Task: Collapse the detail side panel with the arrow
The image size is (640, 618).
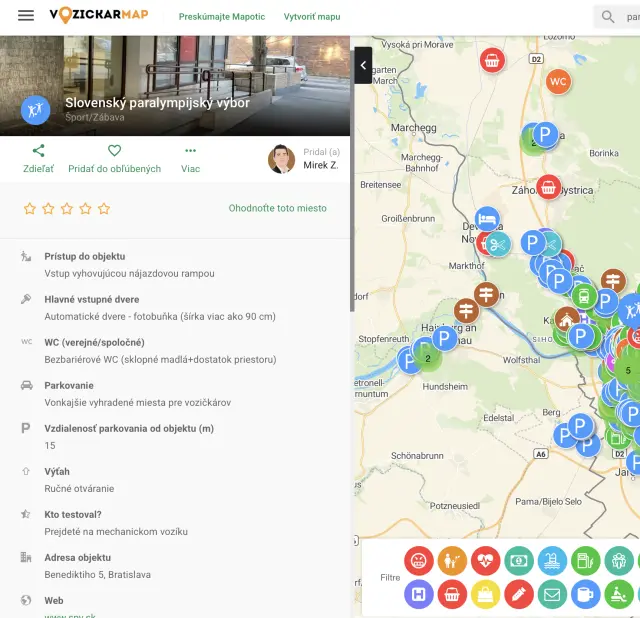Action: point(363,65)
